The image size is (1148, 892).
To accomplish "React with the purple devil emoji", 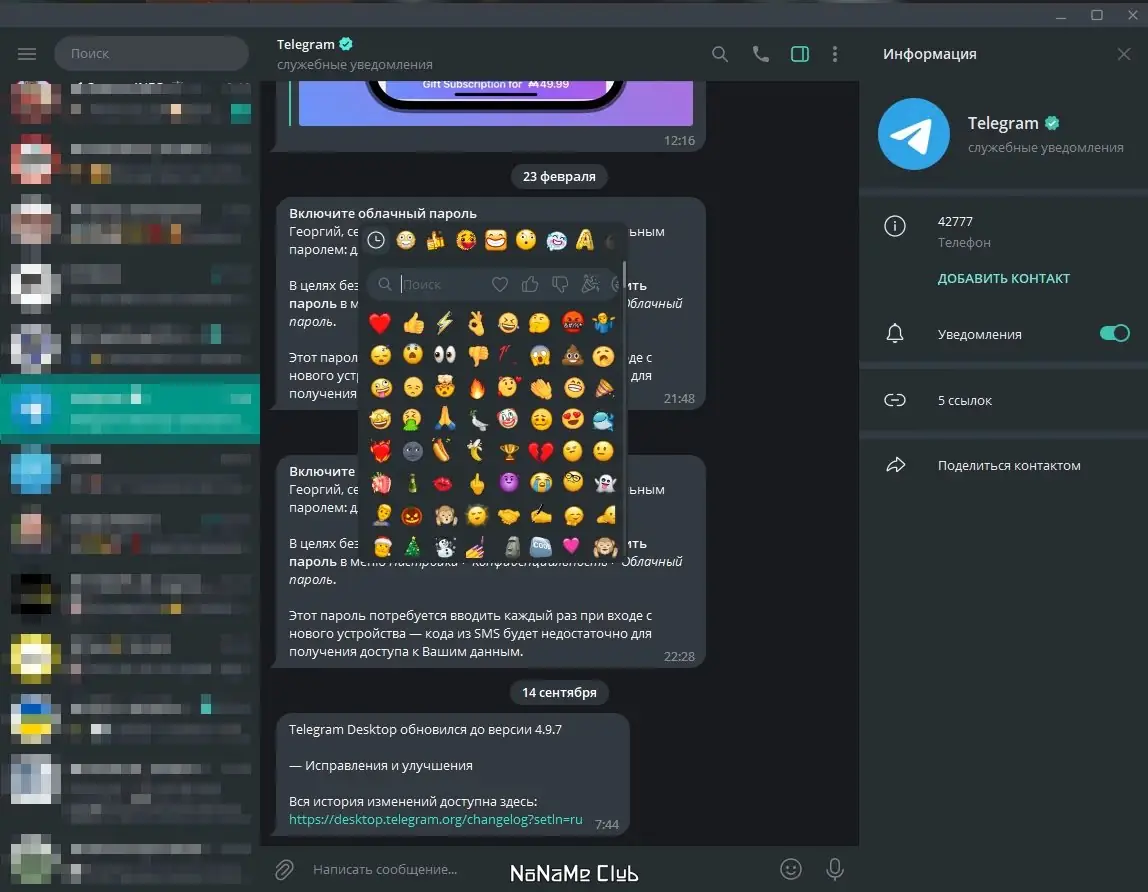I will (x=508, y=482).
